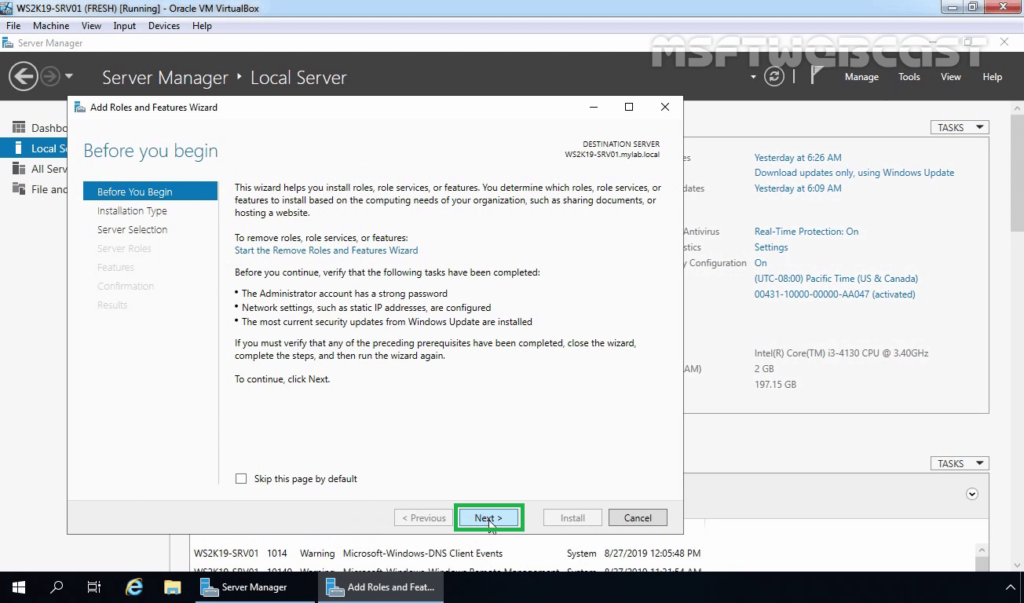The width and height of the screenshot is (1024, 603).
Task: Open the taskbar Search icon
Action: point(57,587)
